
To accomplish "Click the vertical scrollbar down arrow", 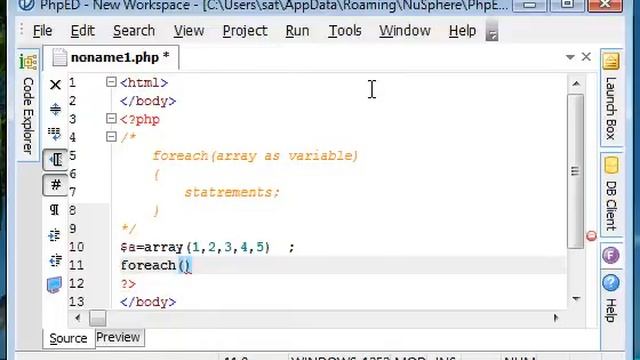I will click(x=576, y=299).
